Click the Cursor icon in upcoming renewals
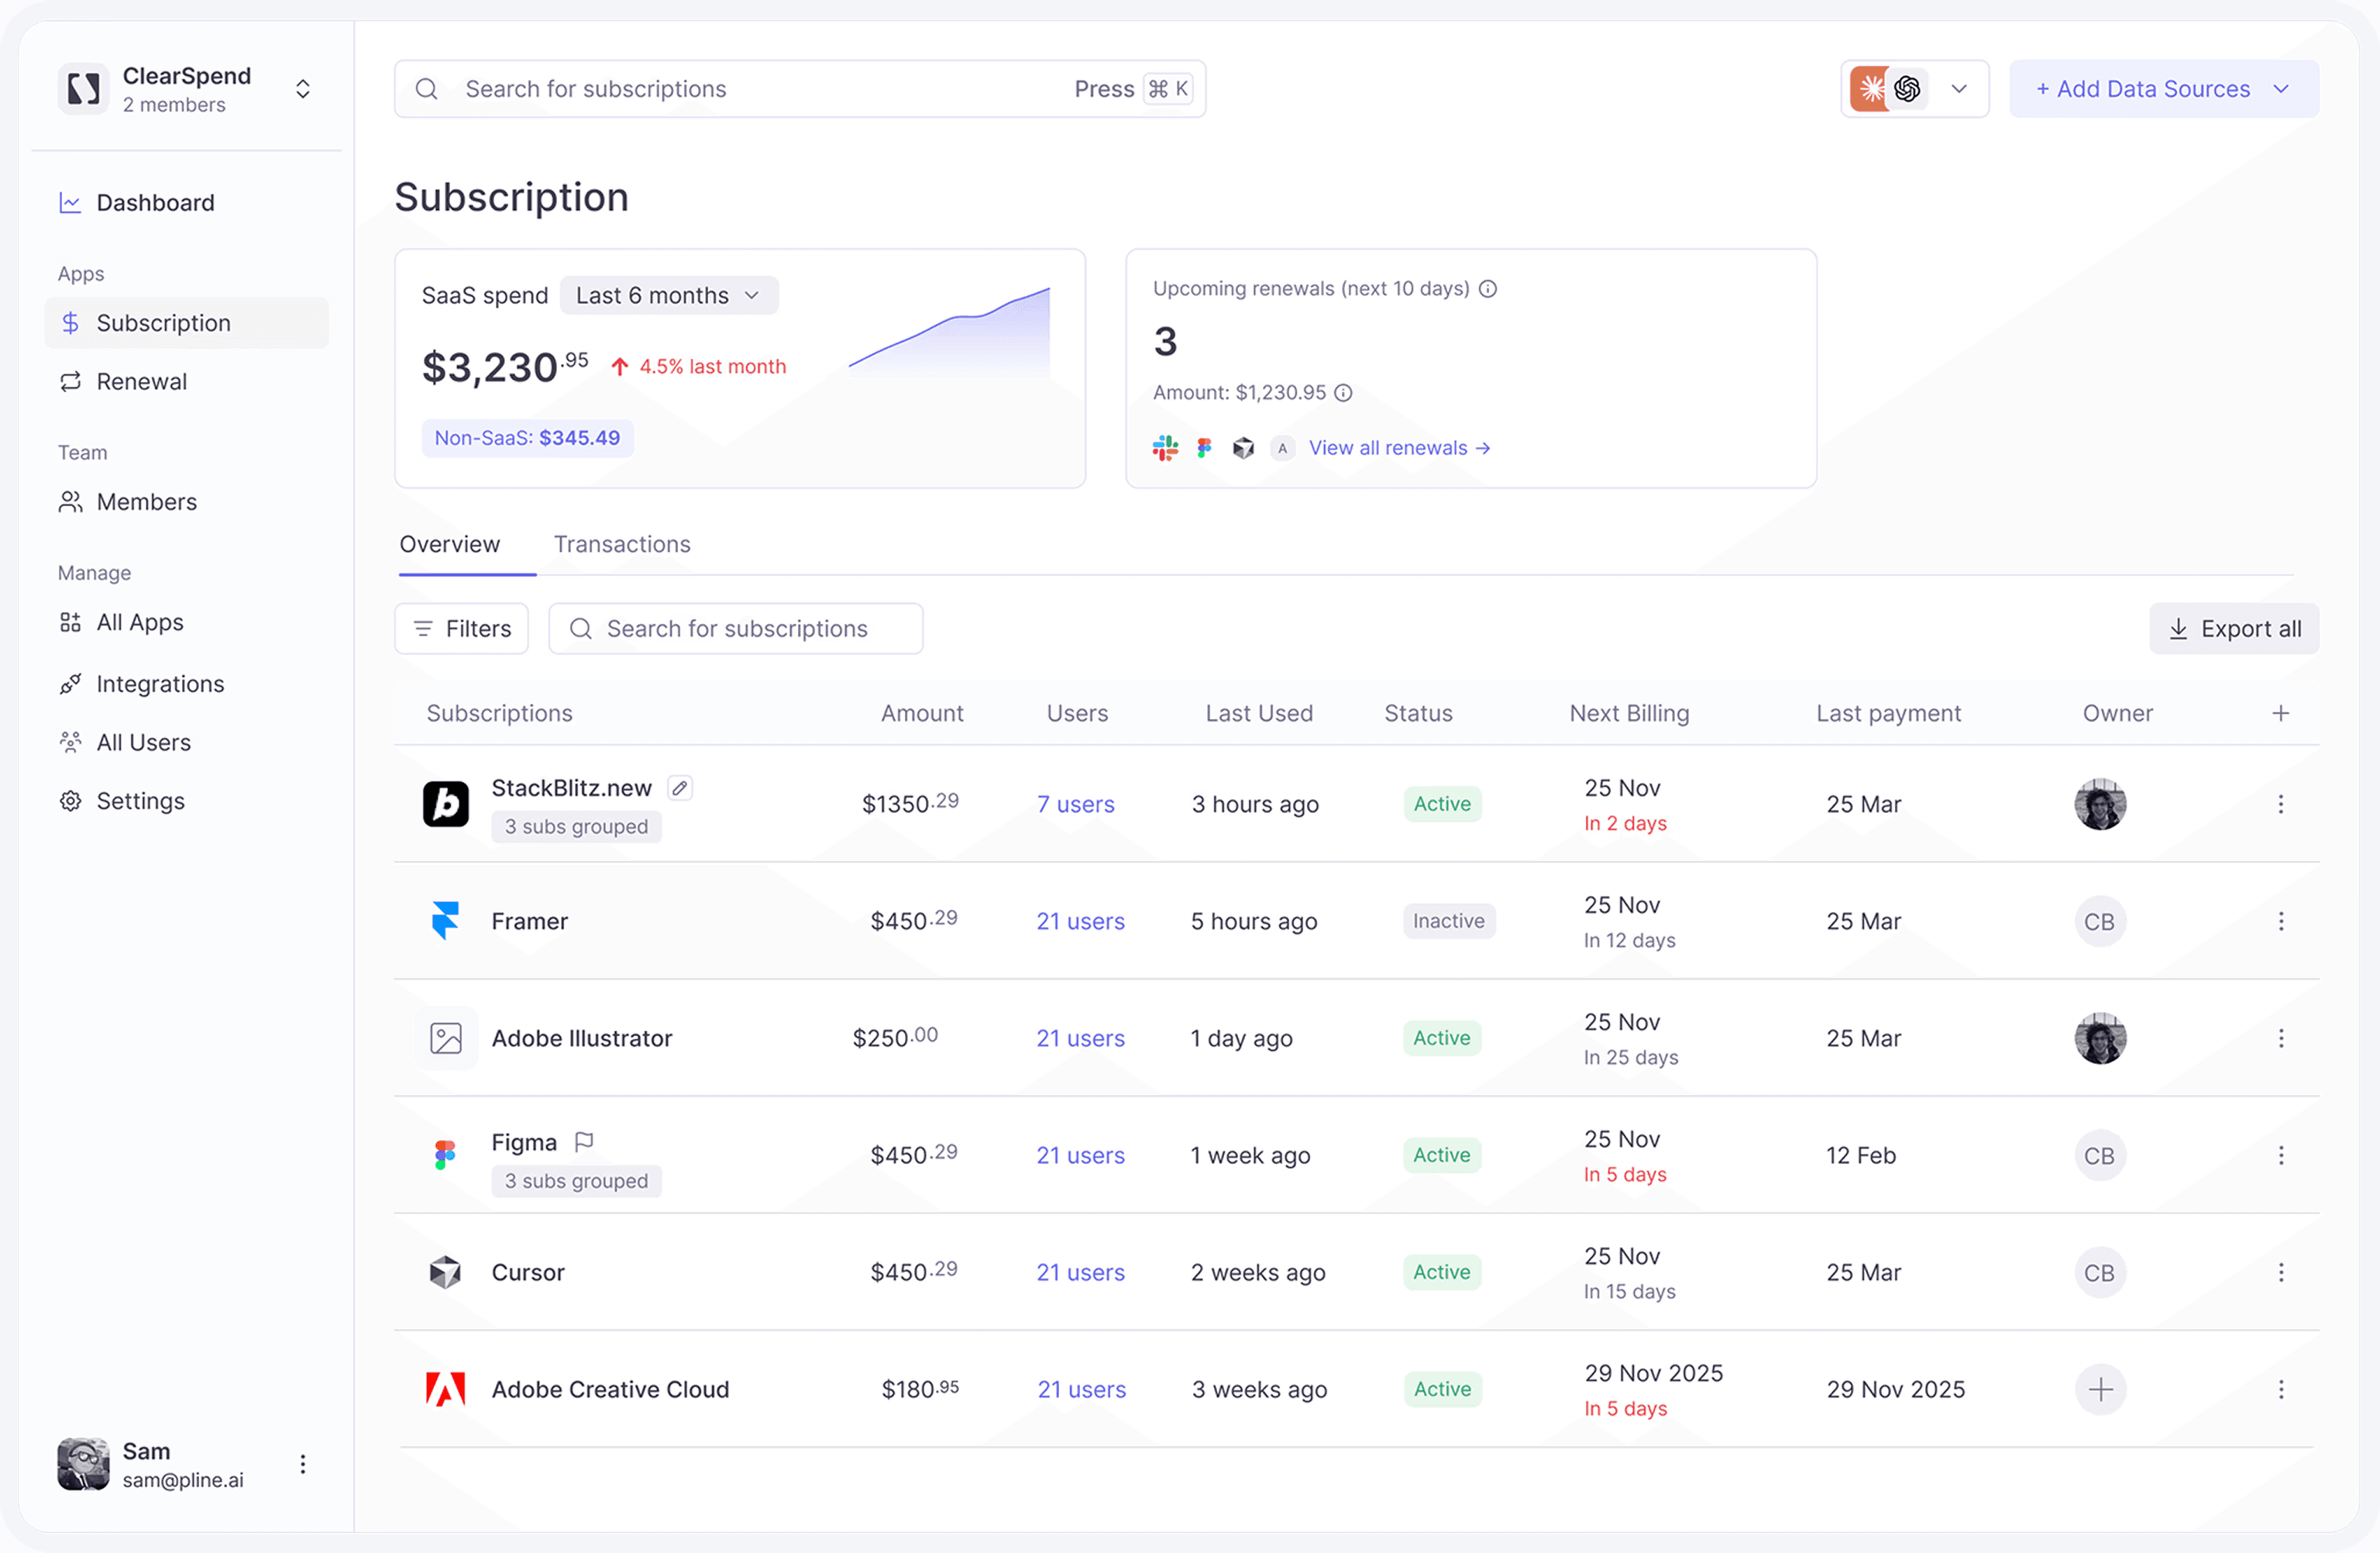2380x1553 pixels. (1243, 448)
